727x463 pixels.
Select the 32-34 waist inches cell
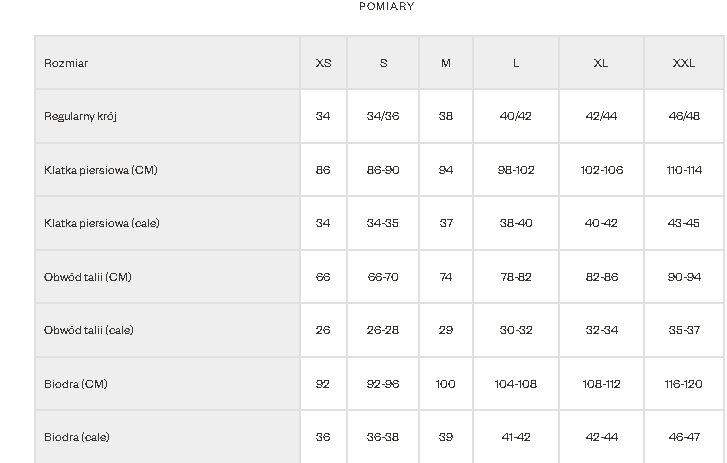(601, 330)
